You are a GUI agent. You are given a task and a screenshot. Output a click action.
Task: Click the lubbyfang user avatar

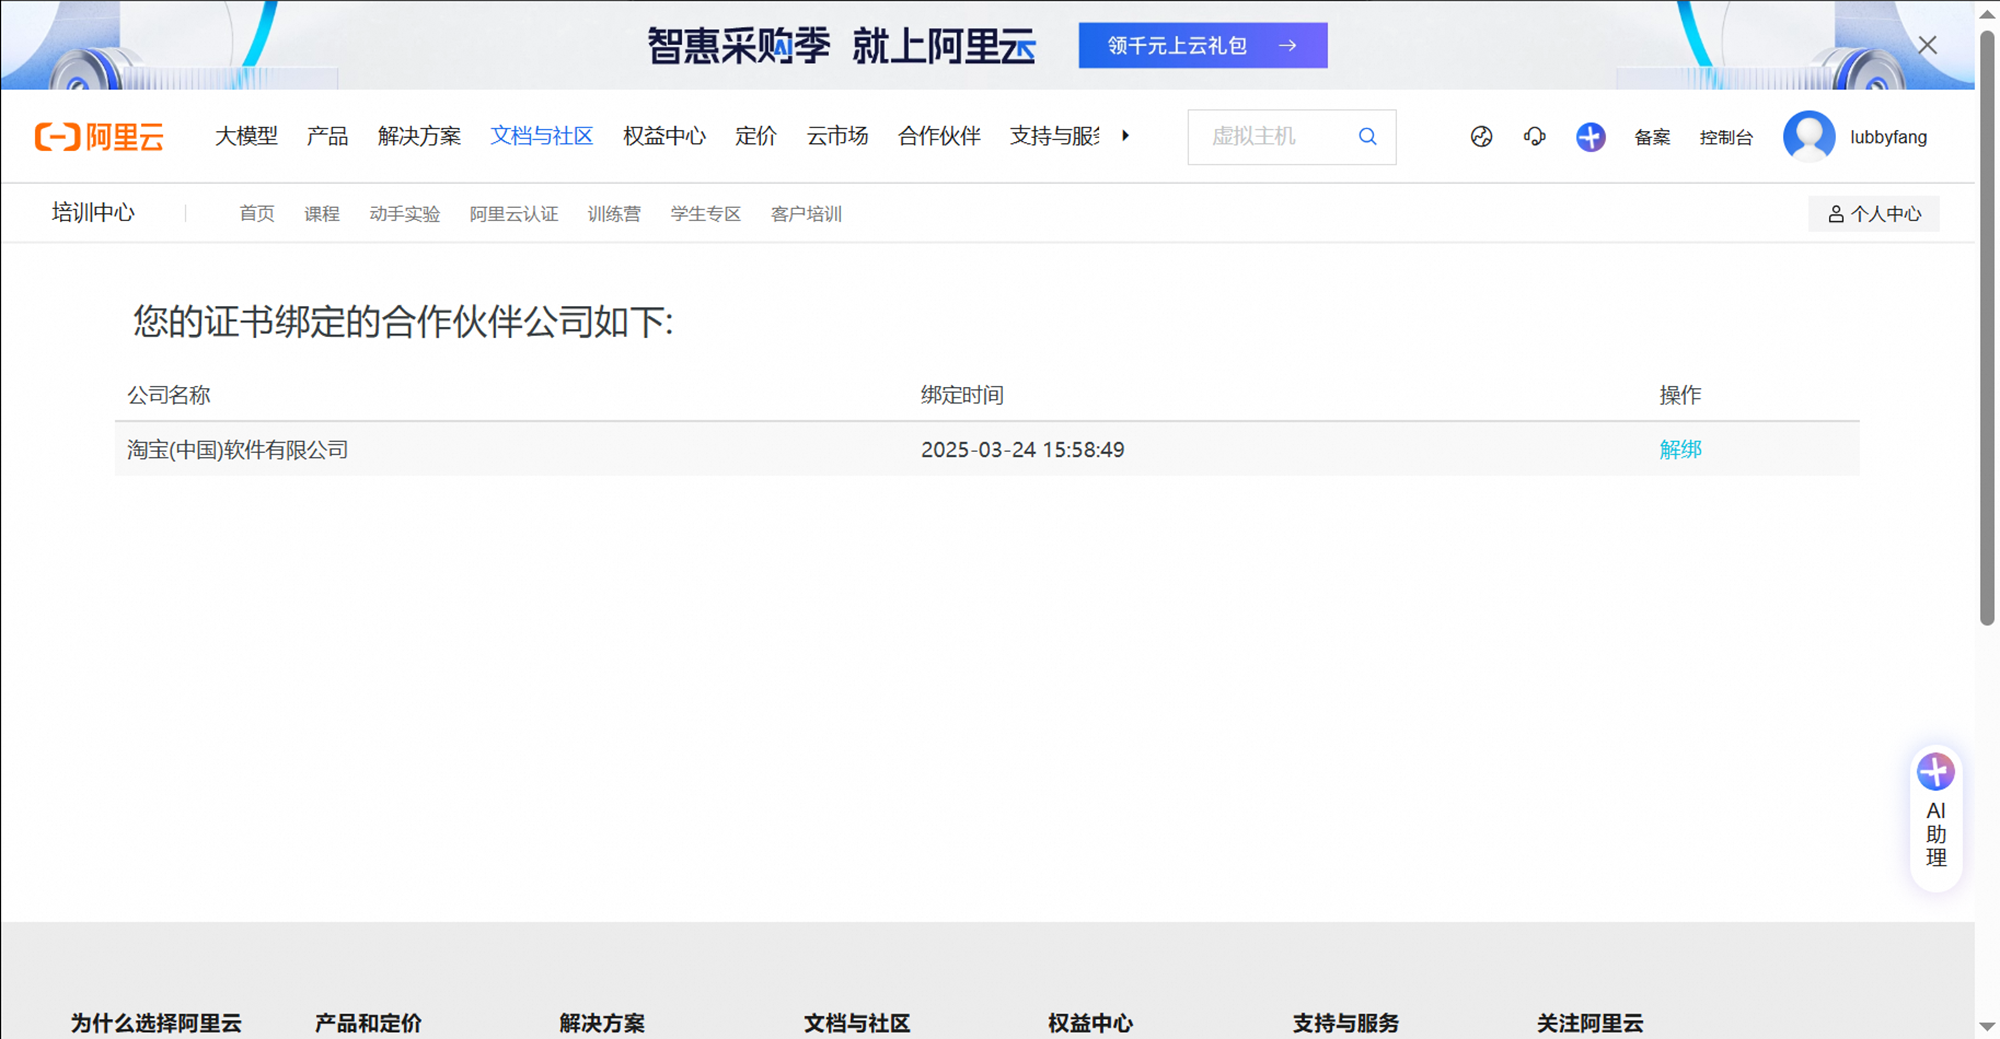1809,136
